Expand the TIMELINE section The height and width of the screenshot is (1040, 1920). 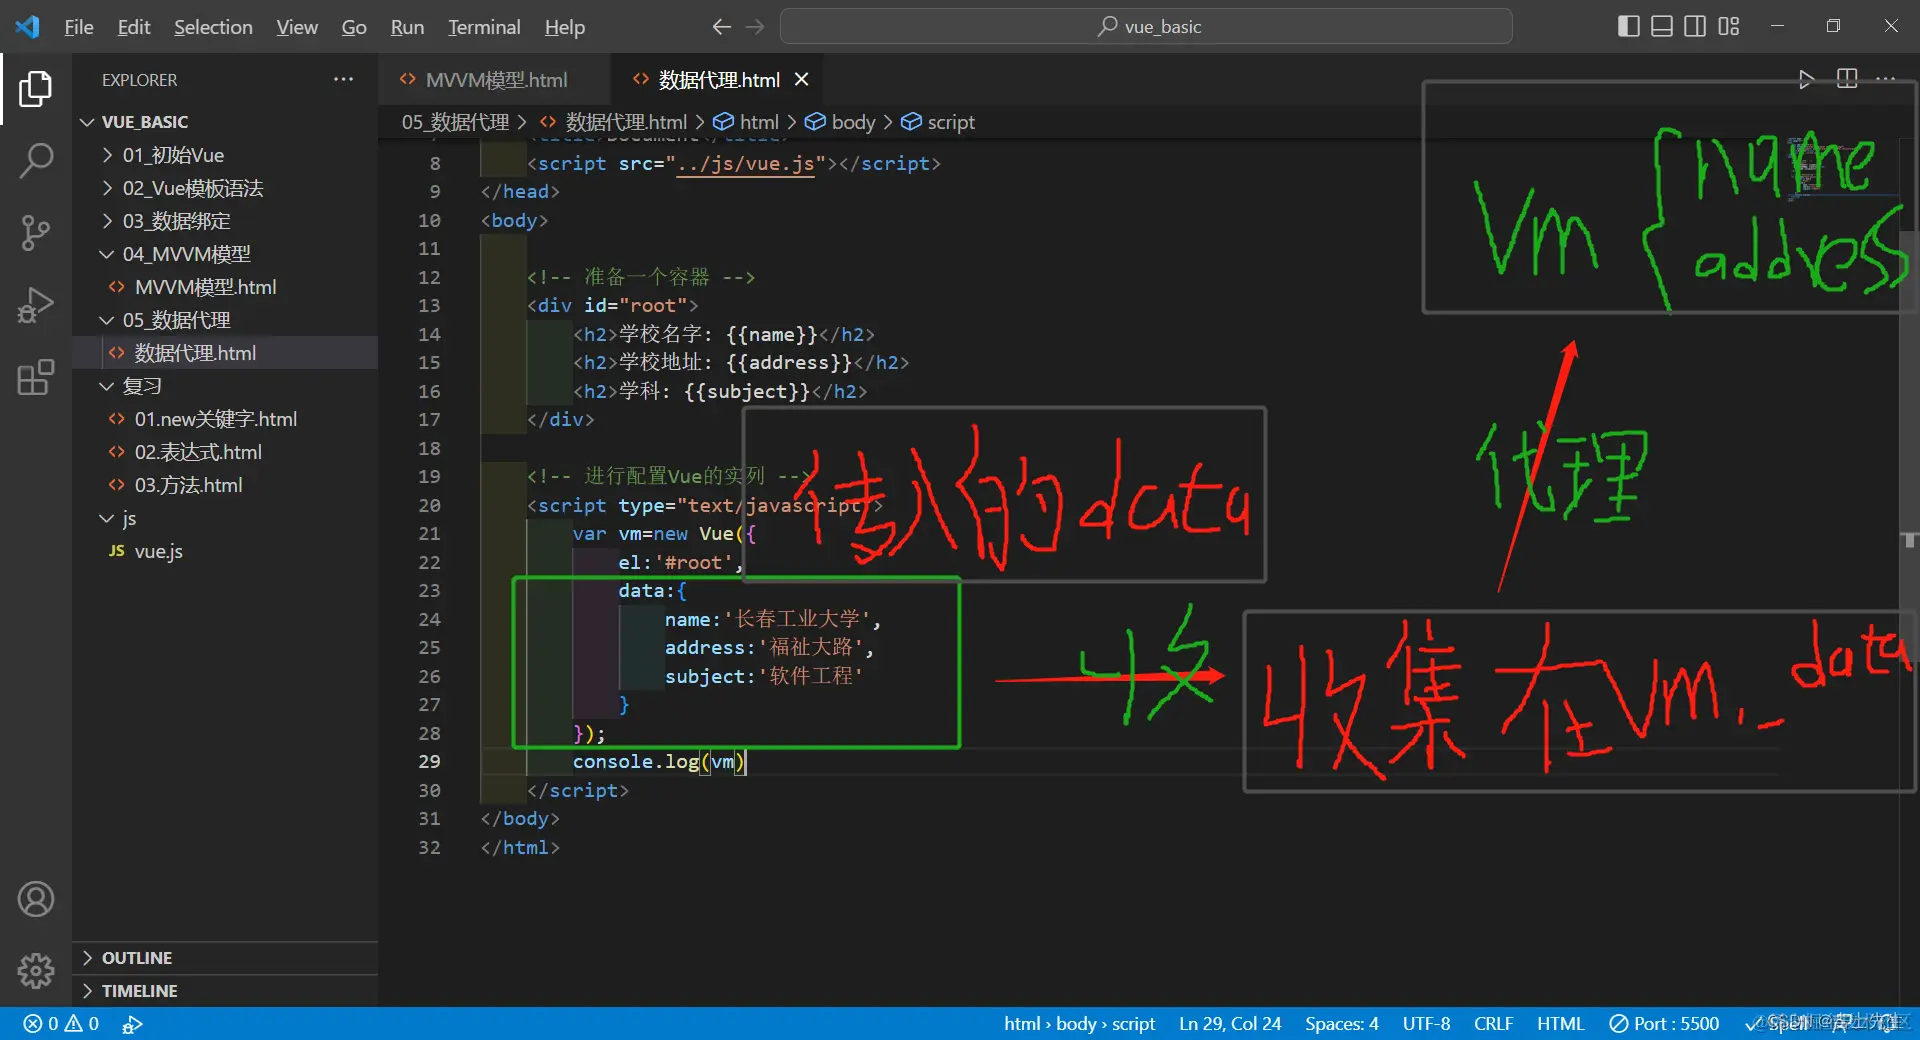click(x=225, y=991)
